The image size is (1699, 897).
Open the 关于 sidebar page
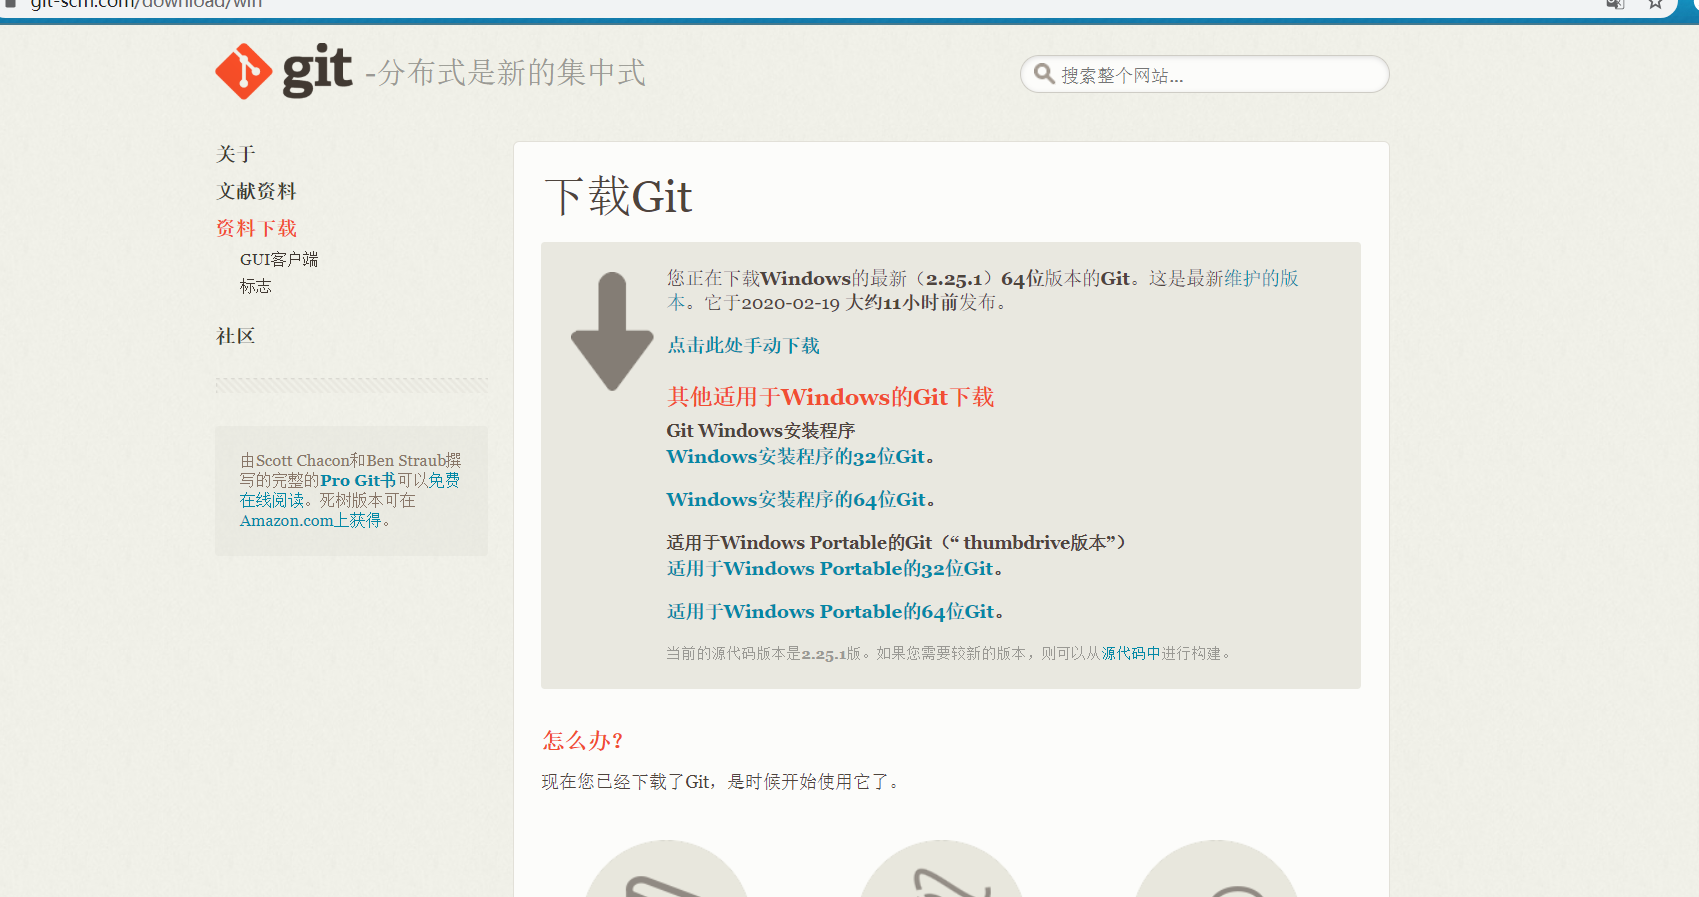(x=236, y=154)
